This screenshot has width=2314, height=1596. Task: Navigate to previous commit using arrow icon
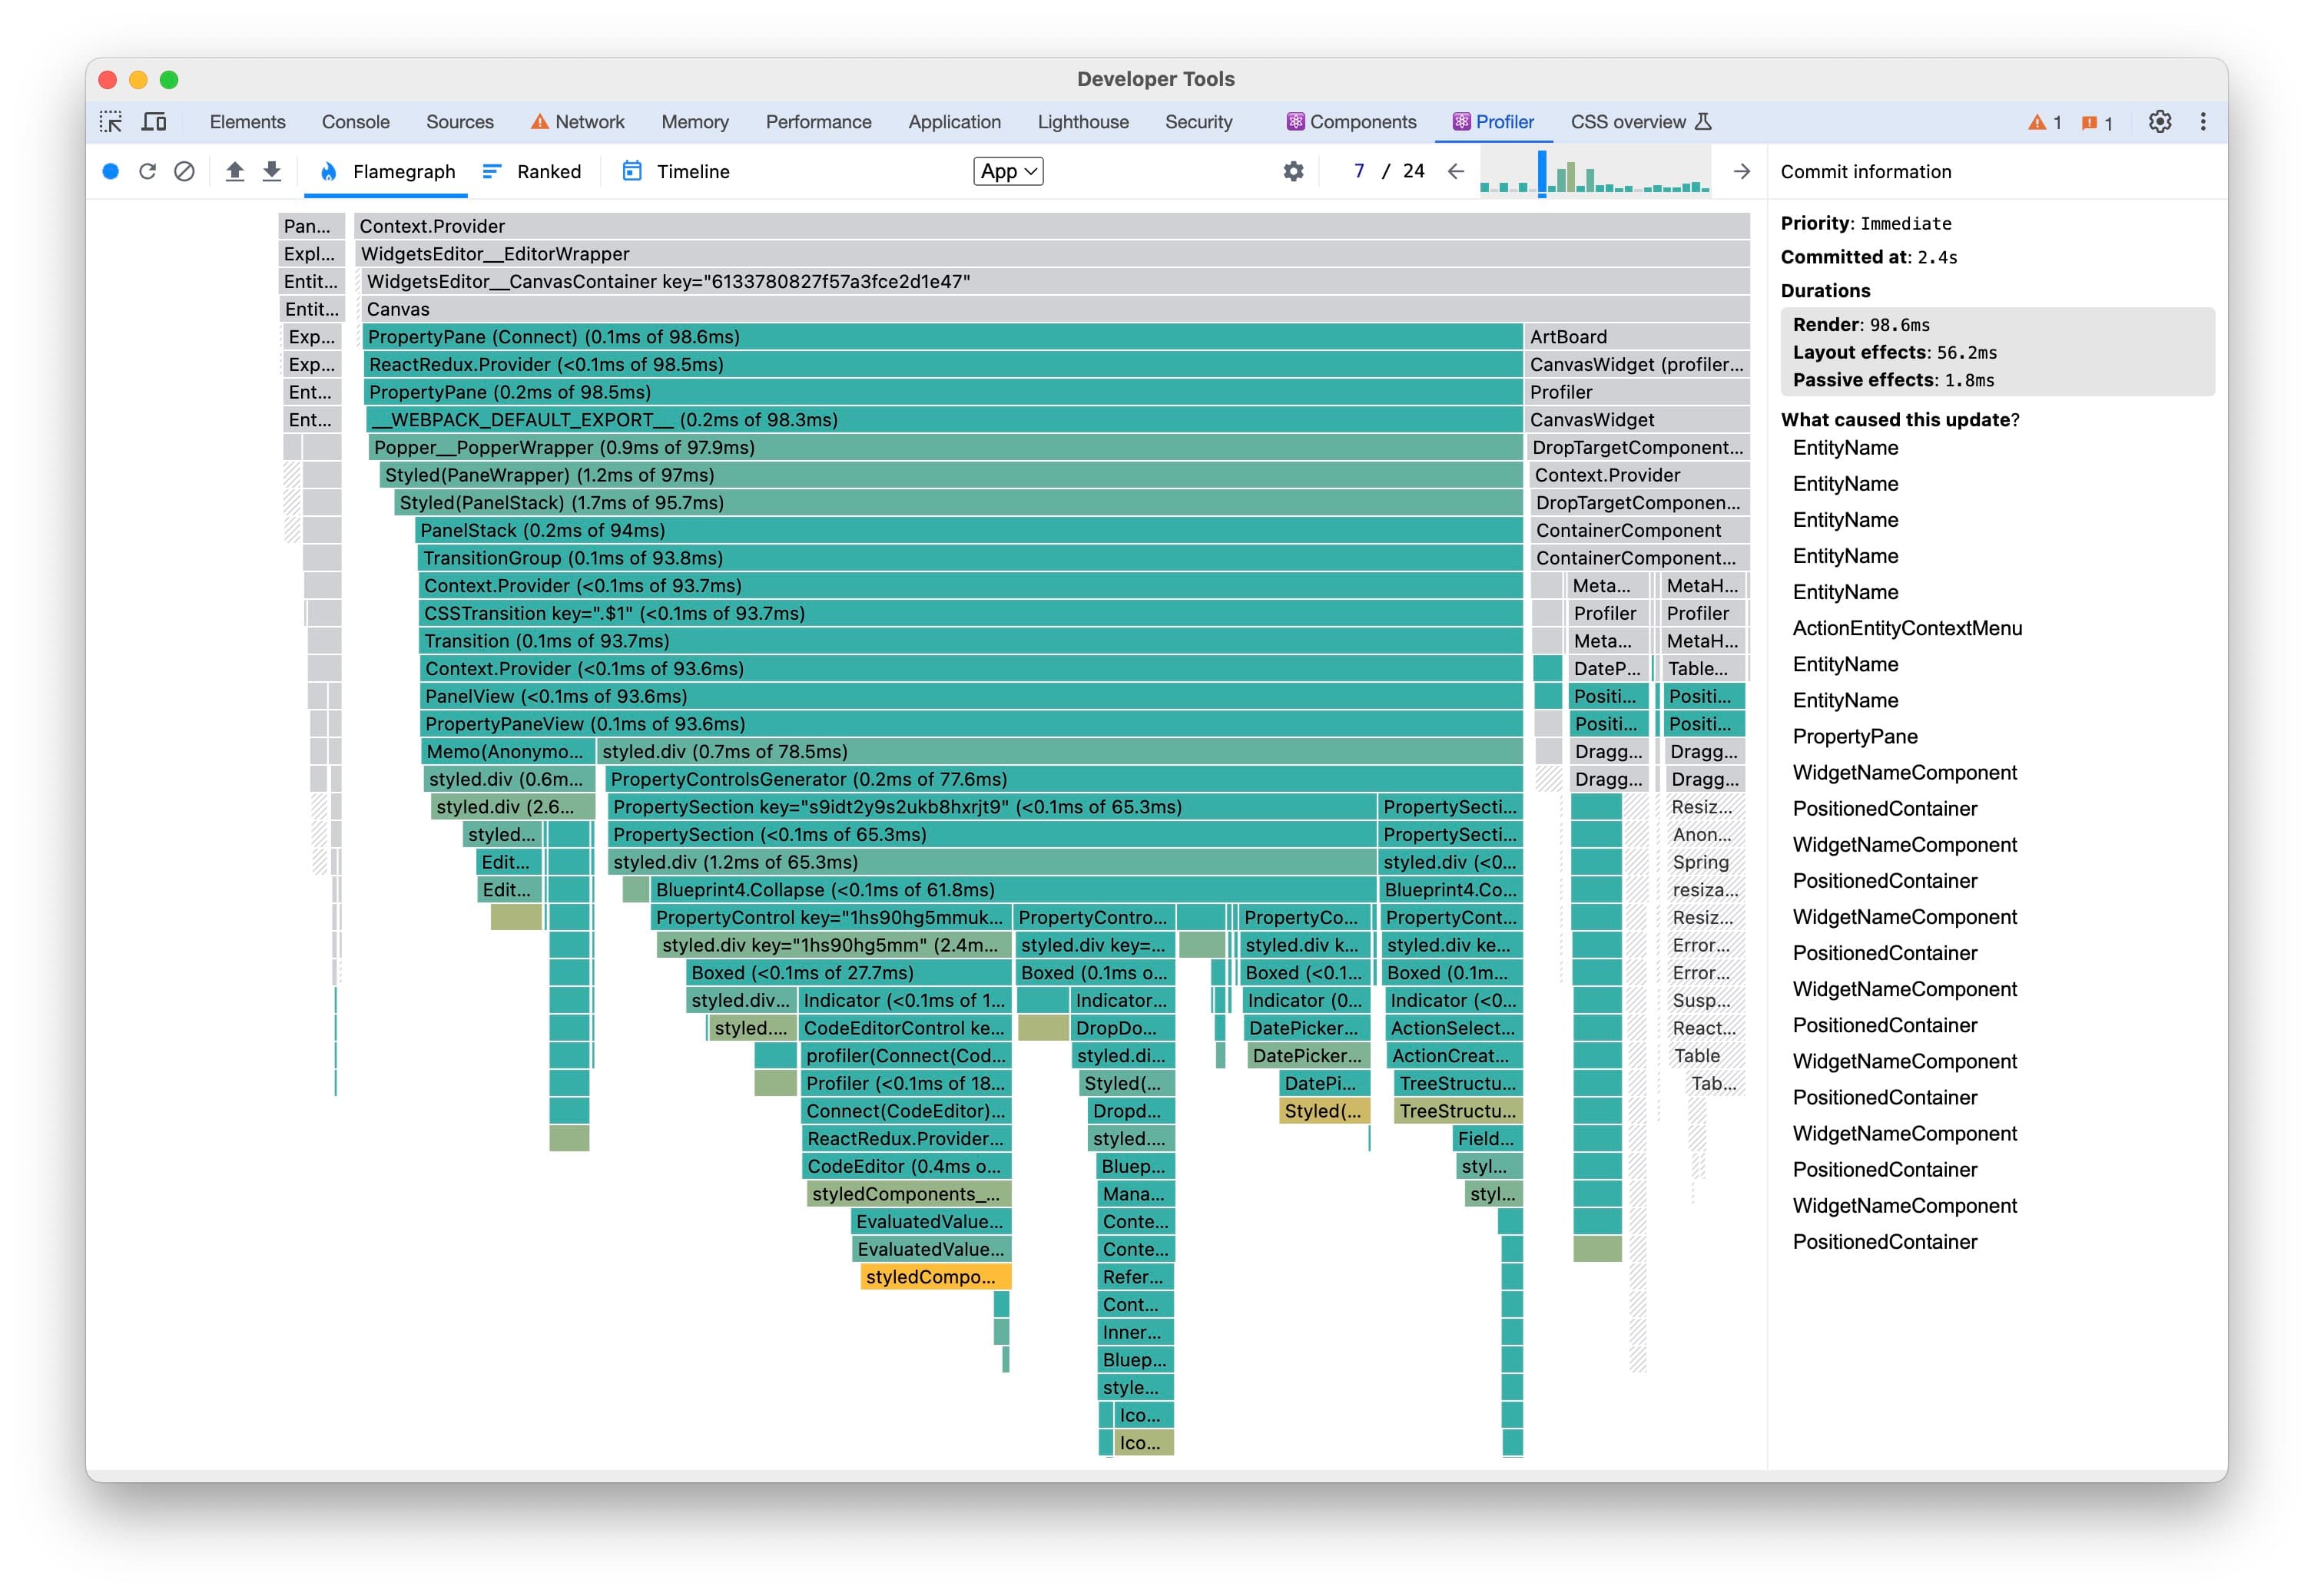click(1454, 171)
